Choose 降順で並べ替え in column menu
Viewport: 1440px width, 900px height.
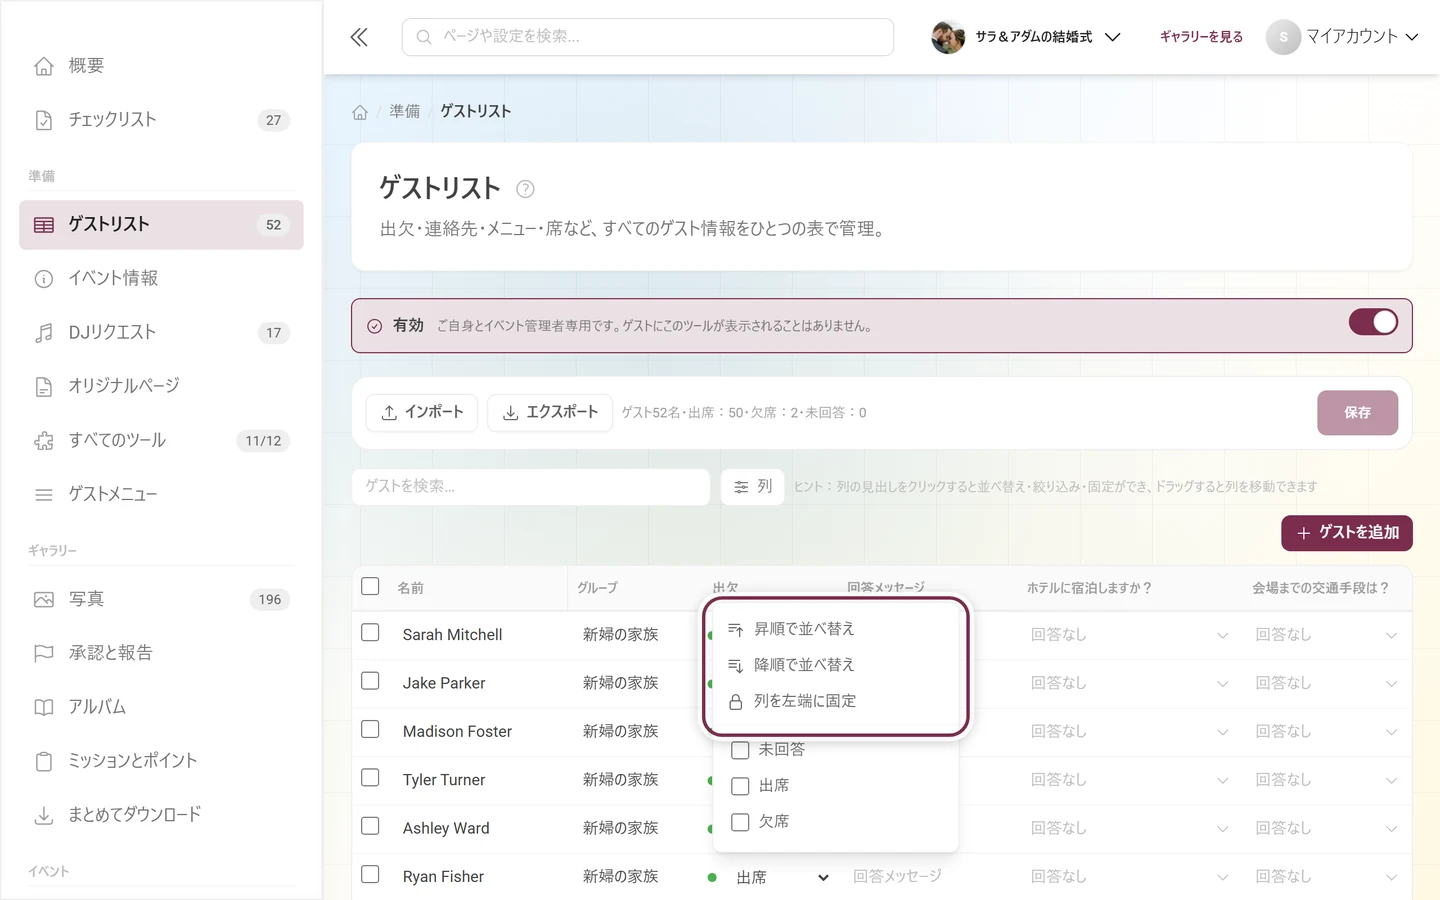[x=836, y=665]
